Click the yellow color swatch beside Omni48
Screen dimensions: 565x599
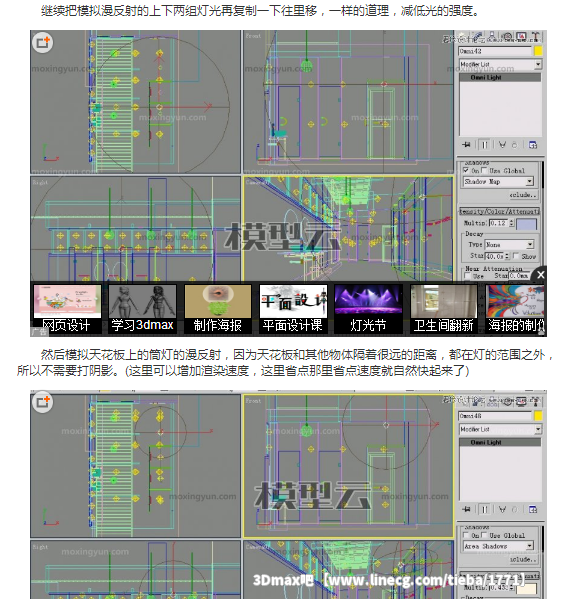538,416
